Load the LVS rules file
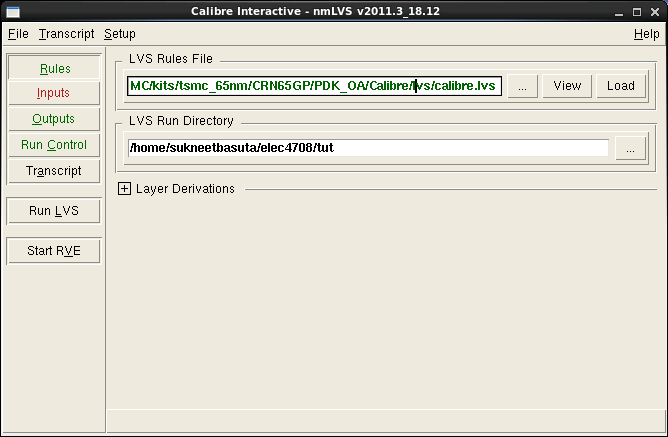668x437 pixels. pyautogui.click(x=621, y=86)
